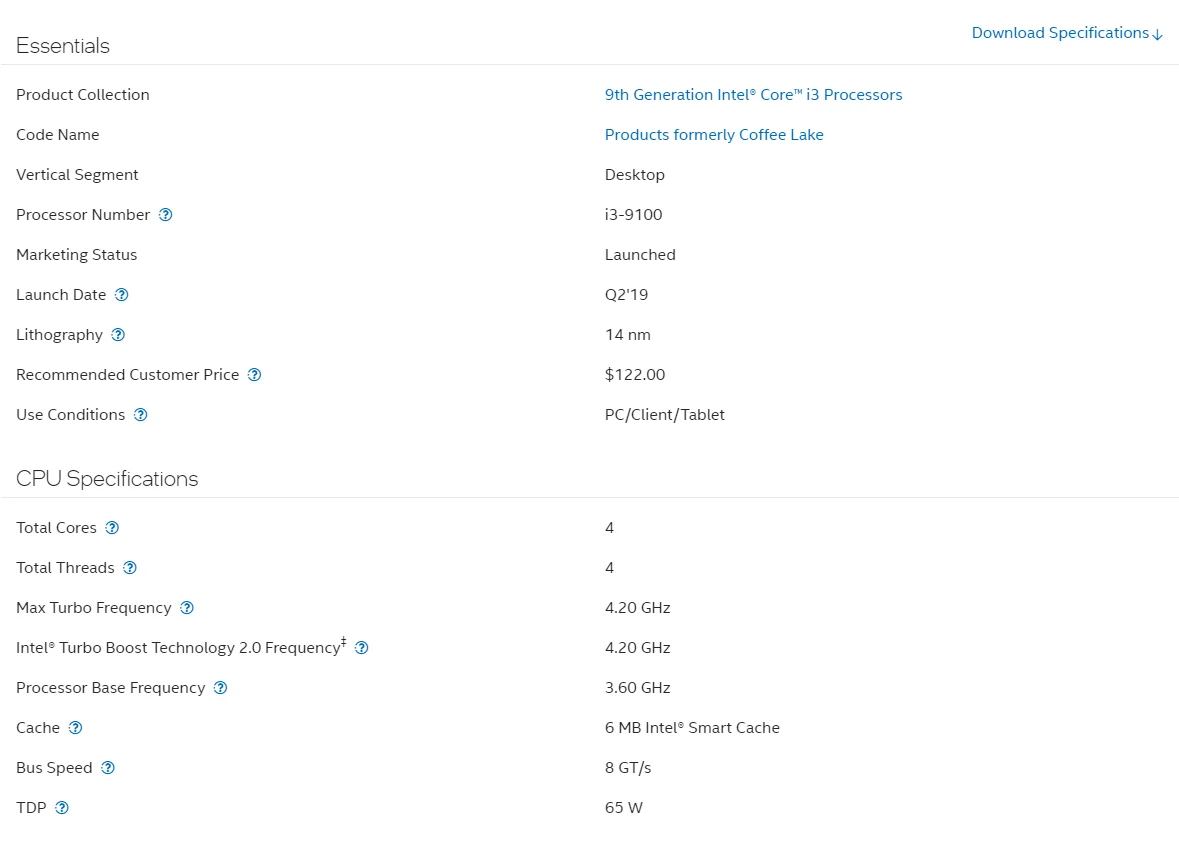This screenshot has width=1179, height=841.
Task: Click the Cache help question mark icon
Action: click(75, 728)
